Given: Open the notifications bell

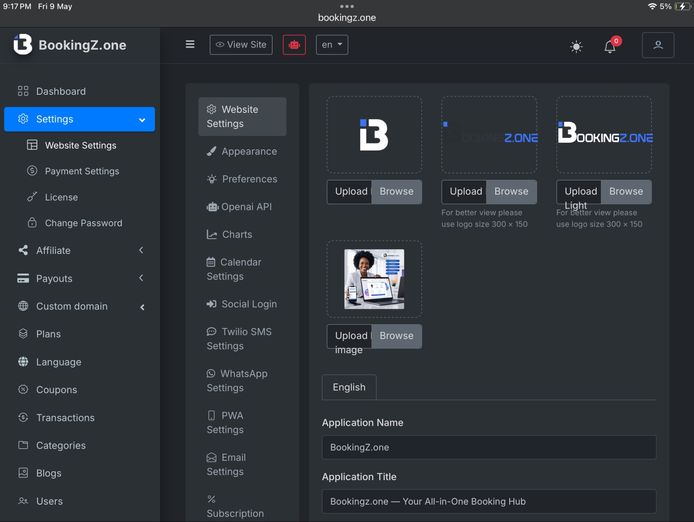Looking at the screenshot, I should (610, 46).
